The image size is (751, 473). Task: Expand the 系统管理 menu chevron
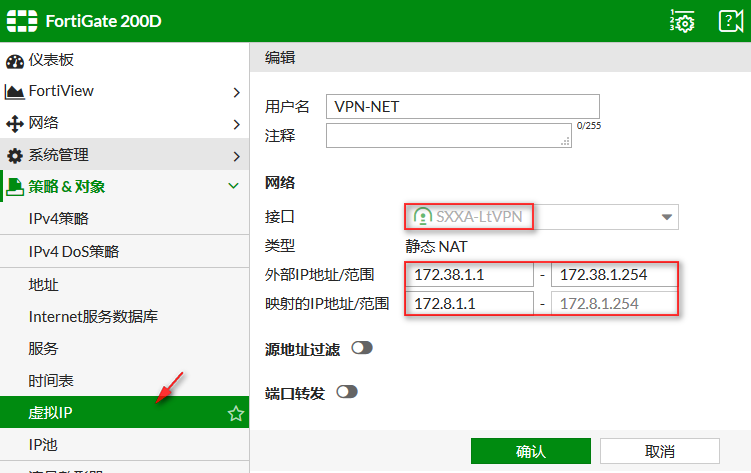click(x=236, y=157)
